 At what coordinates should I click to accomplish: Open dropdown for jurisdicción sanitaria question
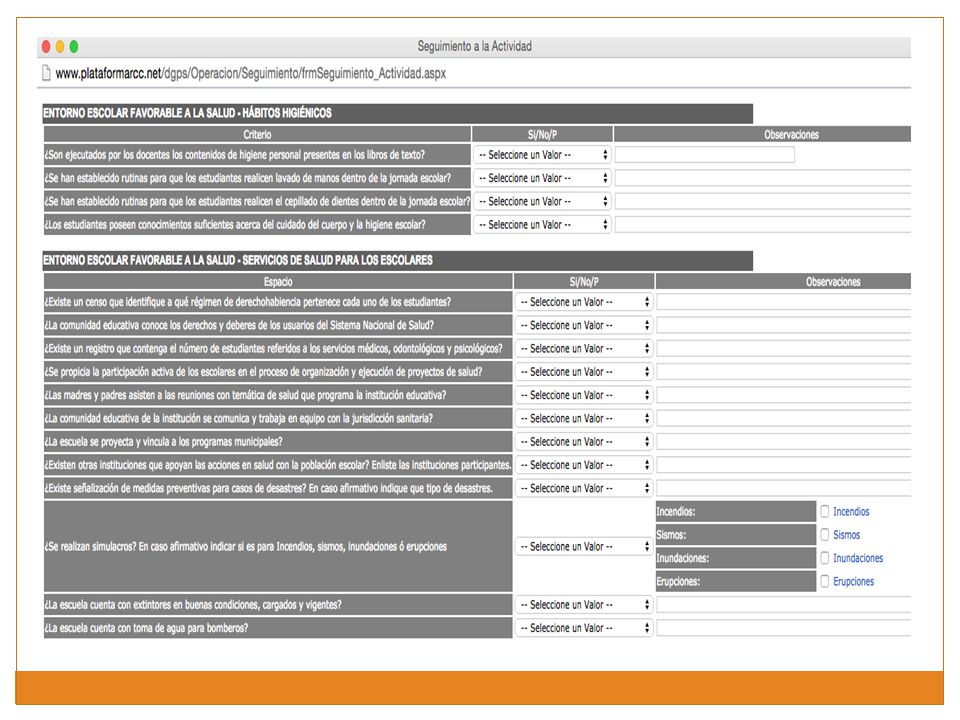click(584, 418)
